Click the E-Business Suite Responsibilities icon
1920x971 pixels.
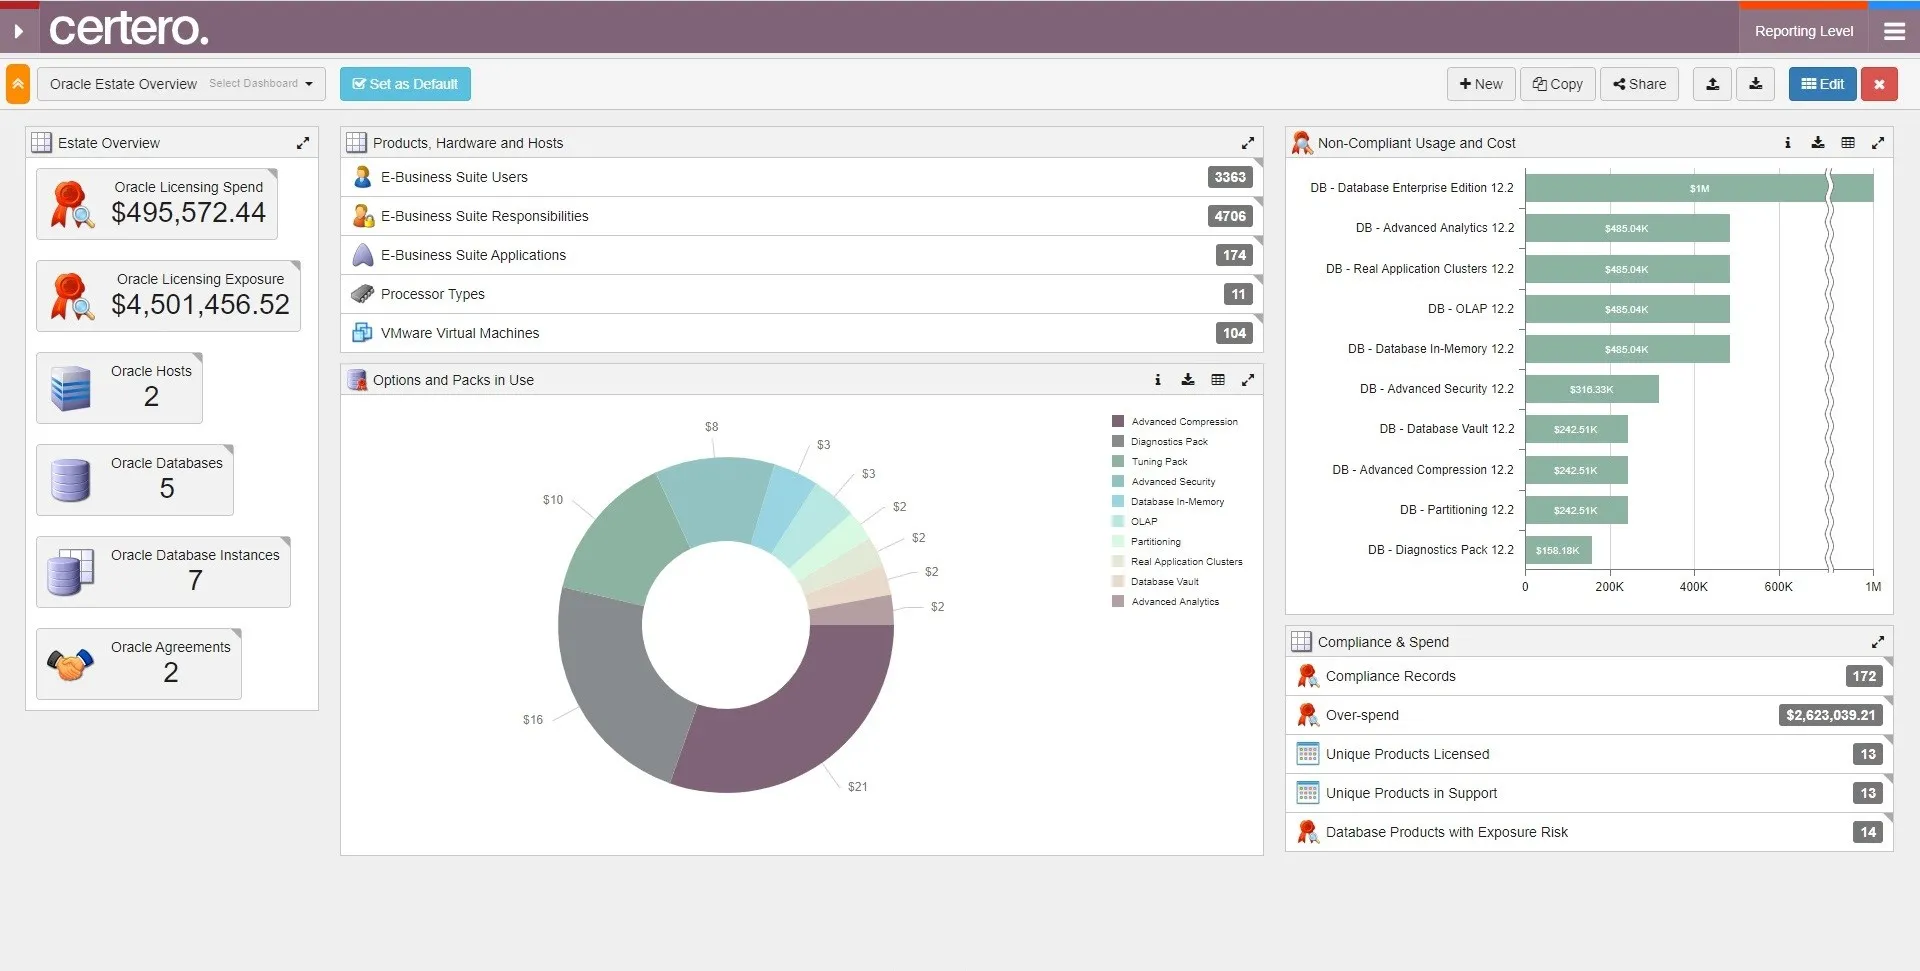point(363,216)
